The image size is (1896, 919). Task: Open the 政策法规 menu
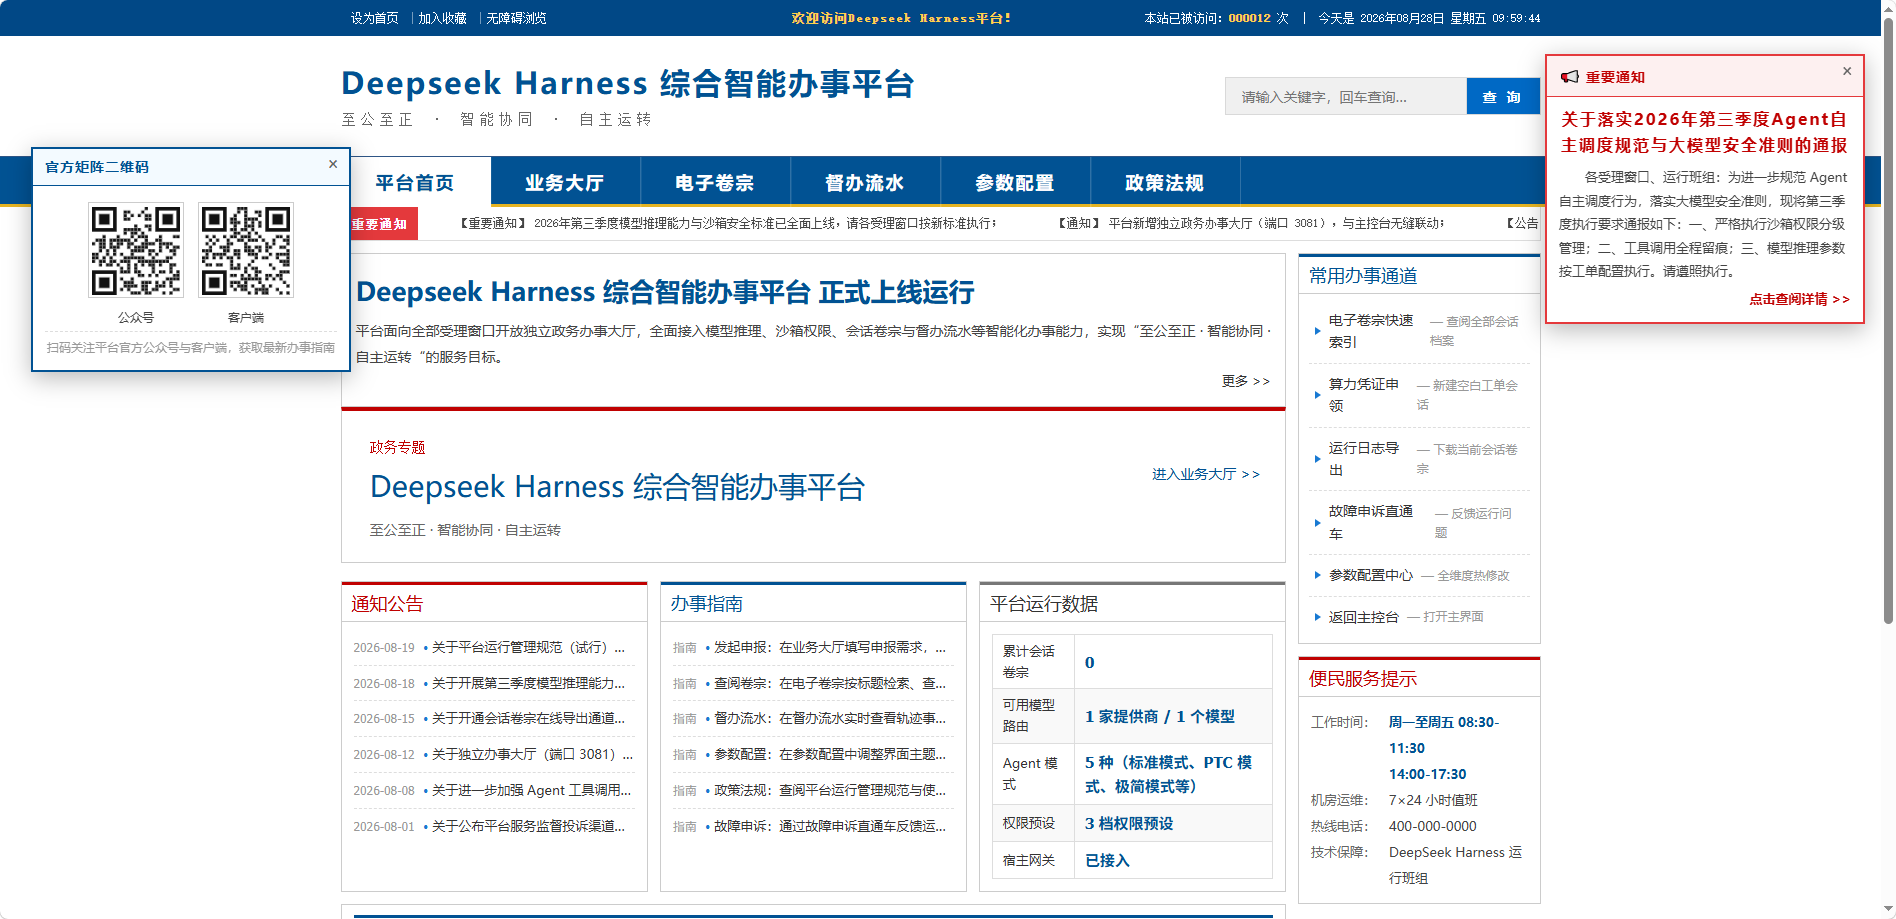click(1165, 182)
